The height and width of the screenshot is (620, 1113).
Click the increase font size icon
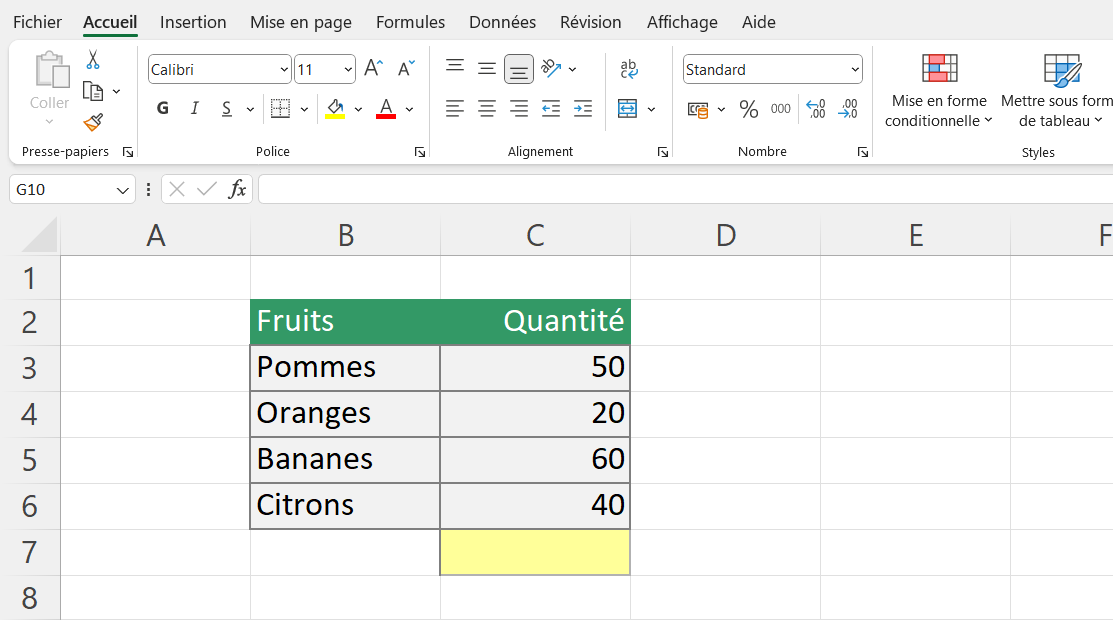pos(373,69)
